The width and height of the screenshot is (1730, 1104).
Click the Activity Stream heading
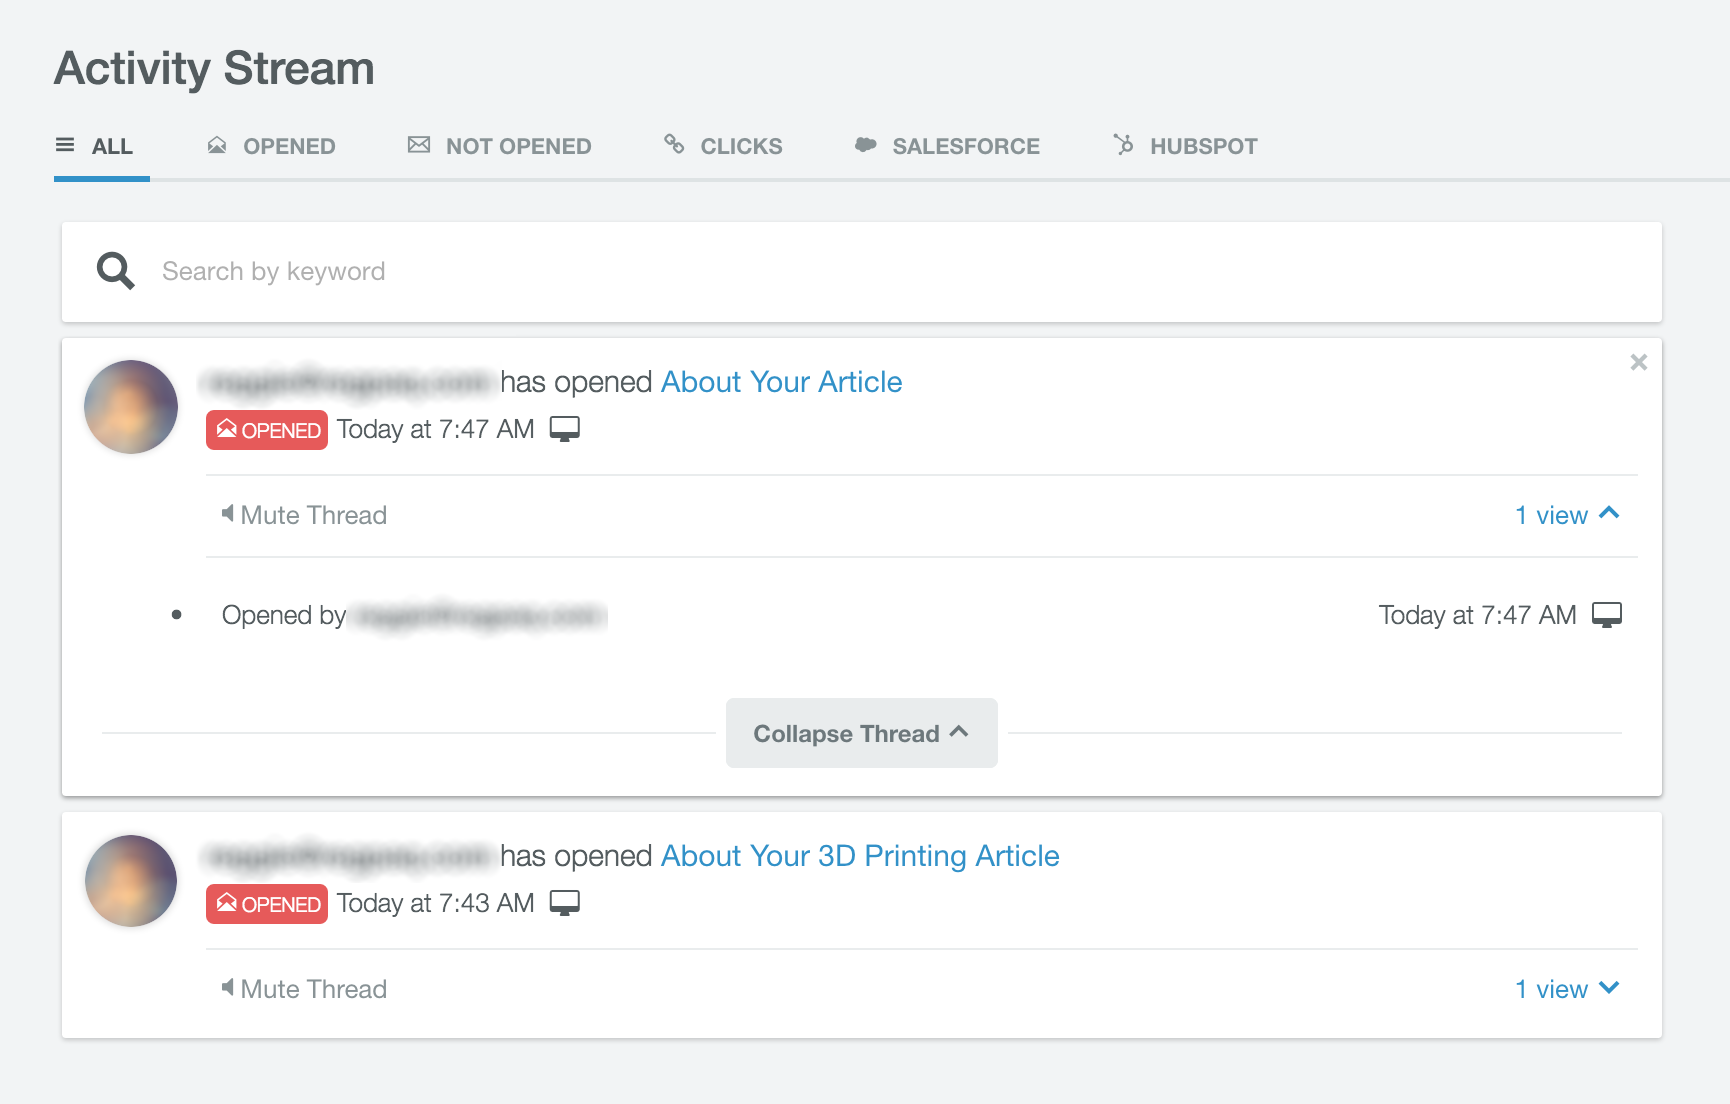[214, 69]
